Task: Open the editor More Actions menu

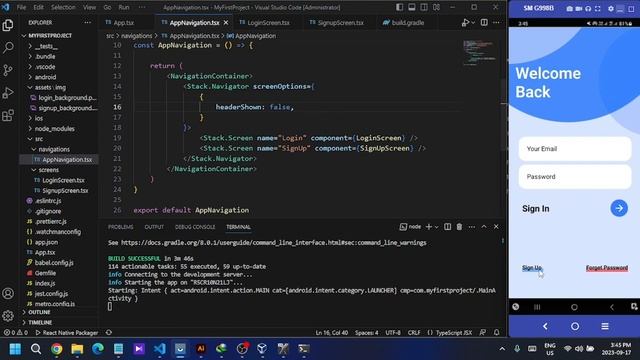Action: (x=496, y=23)
